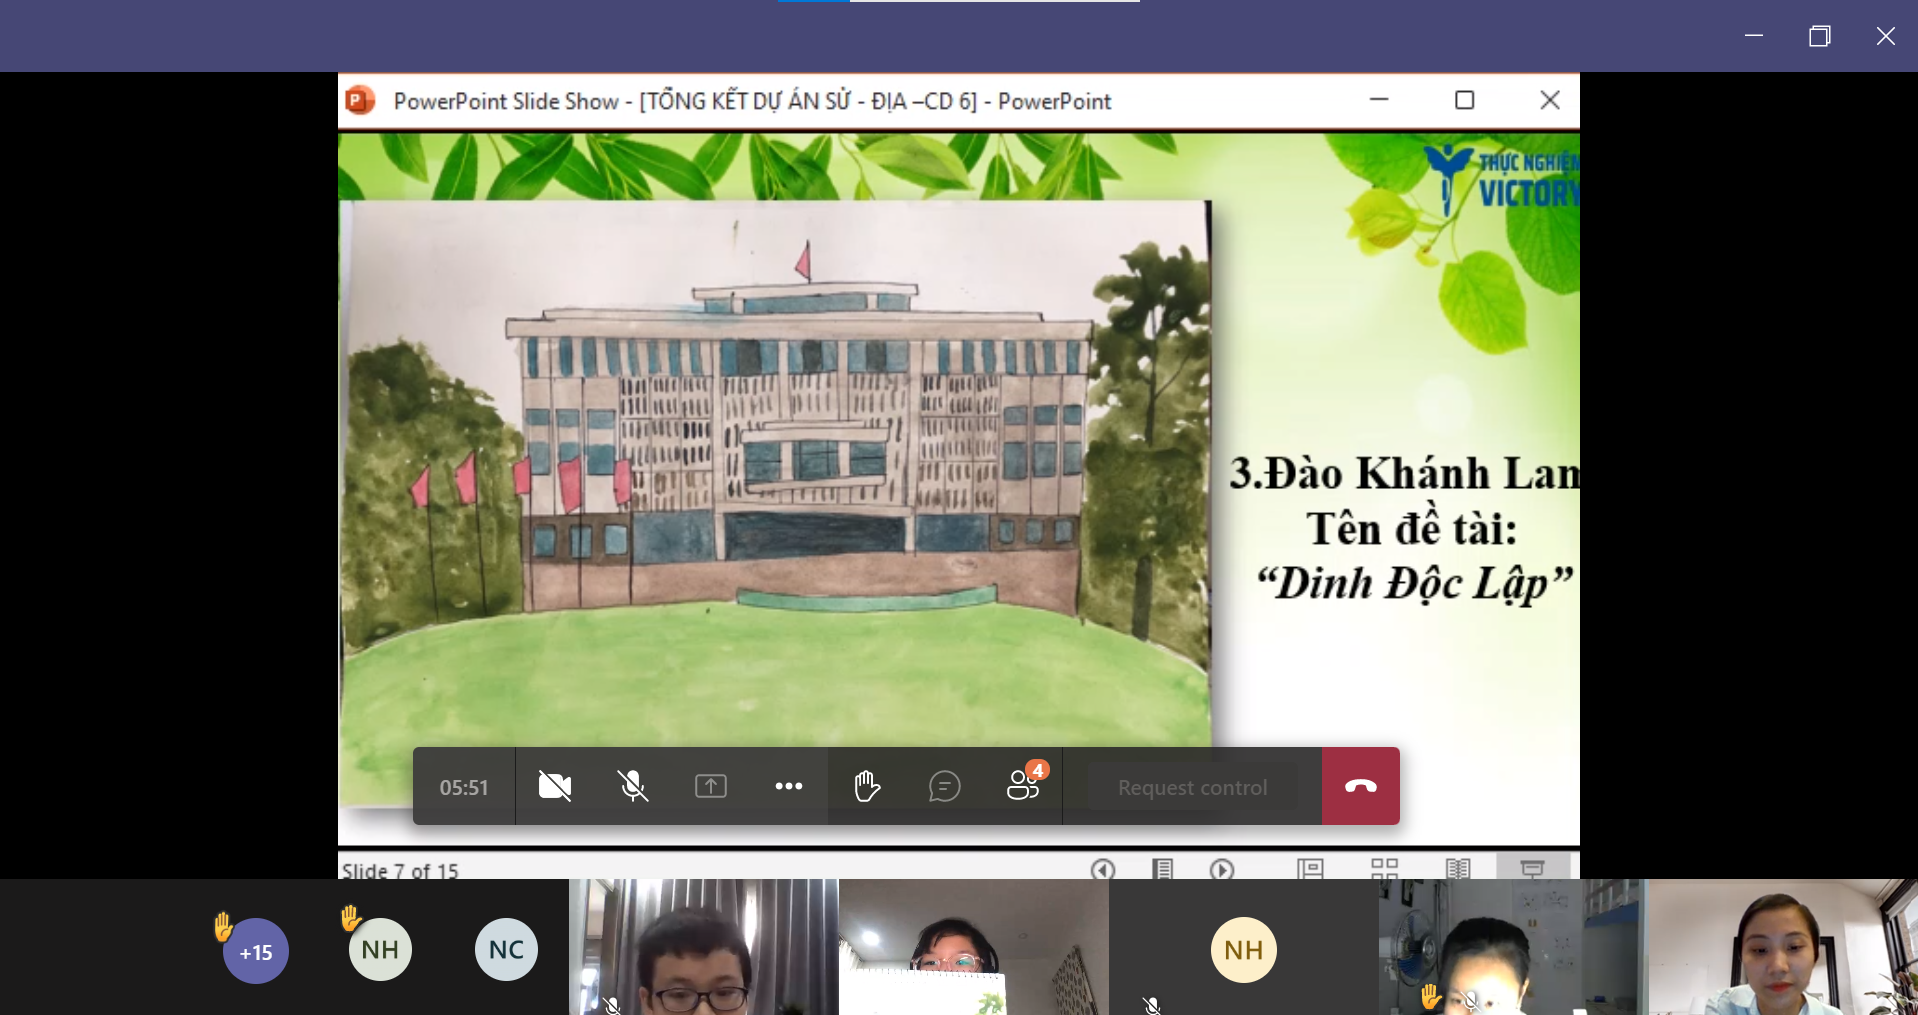This screenshot has width=1918, height=1015.
Task: Select the NH participant tile
Action: click(x=1243, y=950)
